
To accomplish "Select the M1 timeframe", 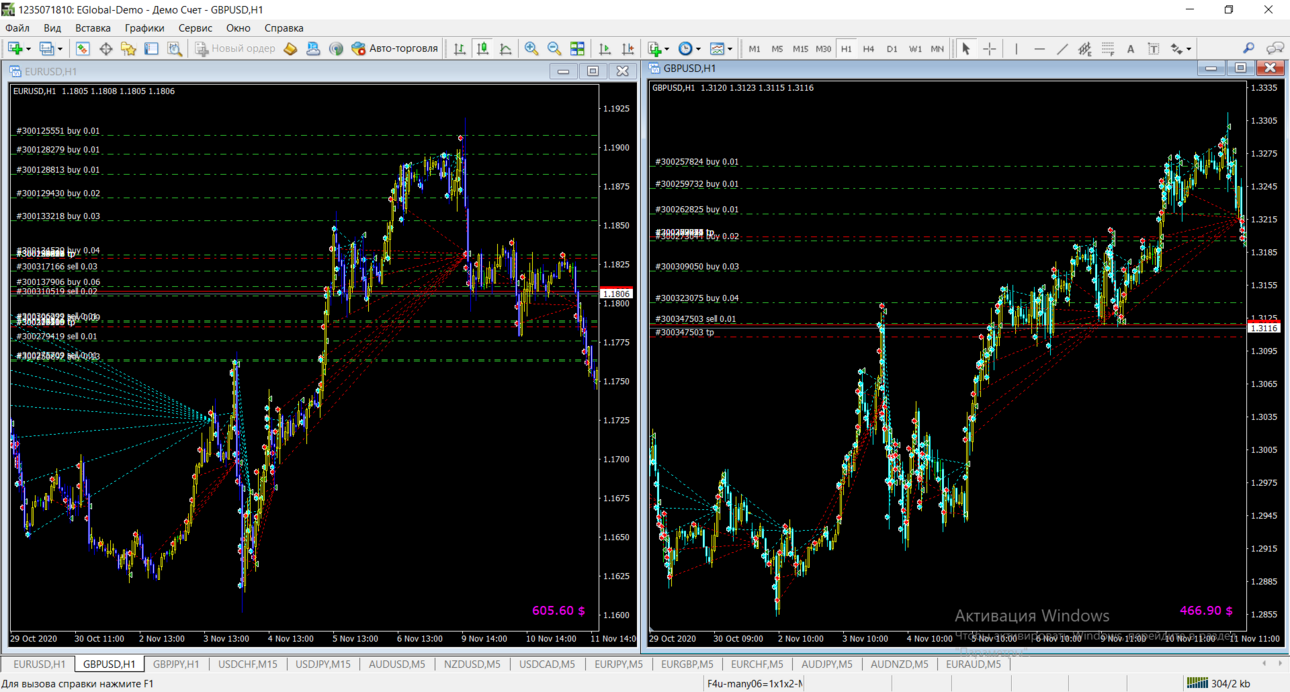I will click(754, 48).
